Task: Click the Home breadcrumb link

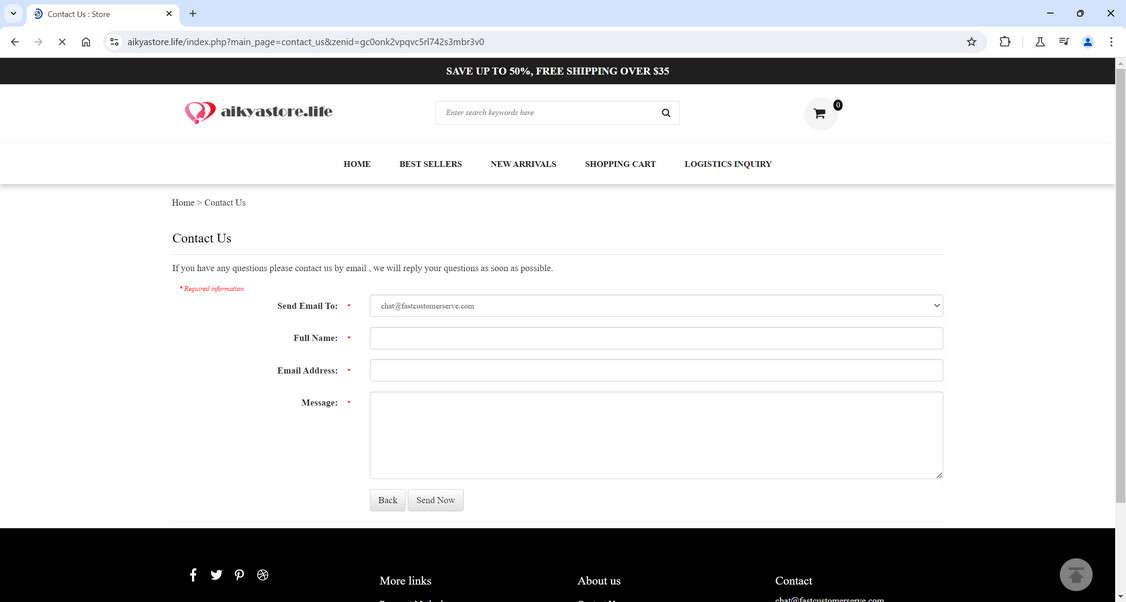Action: (183, 203)
